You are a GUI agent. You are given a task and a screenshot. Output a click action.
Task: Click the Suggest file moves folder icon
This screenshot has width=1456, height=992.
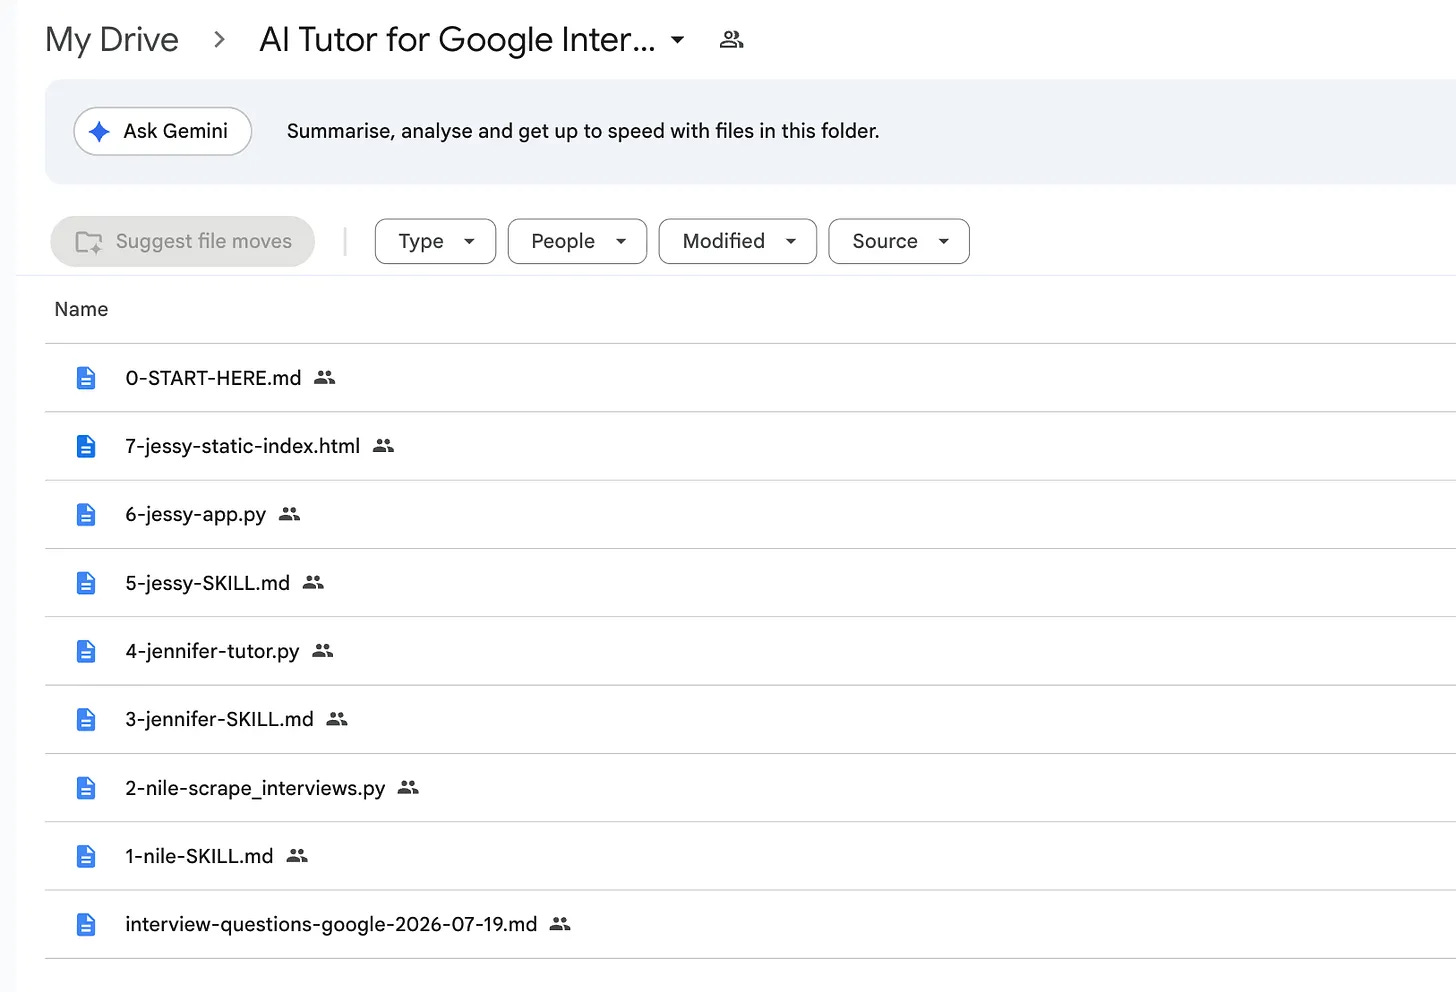coord(89,242)
